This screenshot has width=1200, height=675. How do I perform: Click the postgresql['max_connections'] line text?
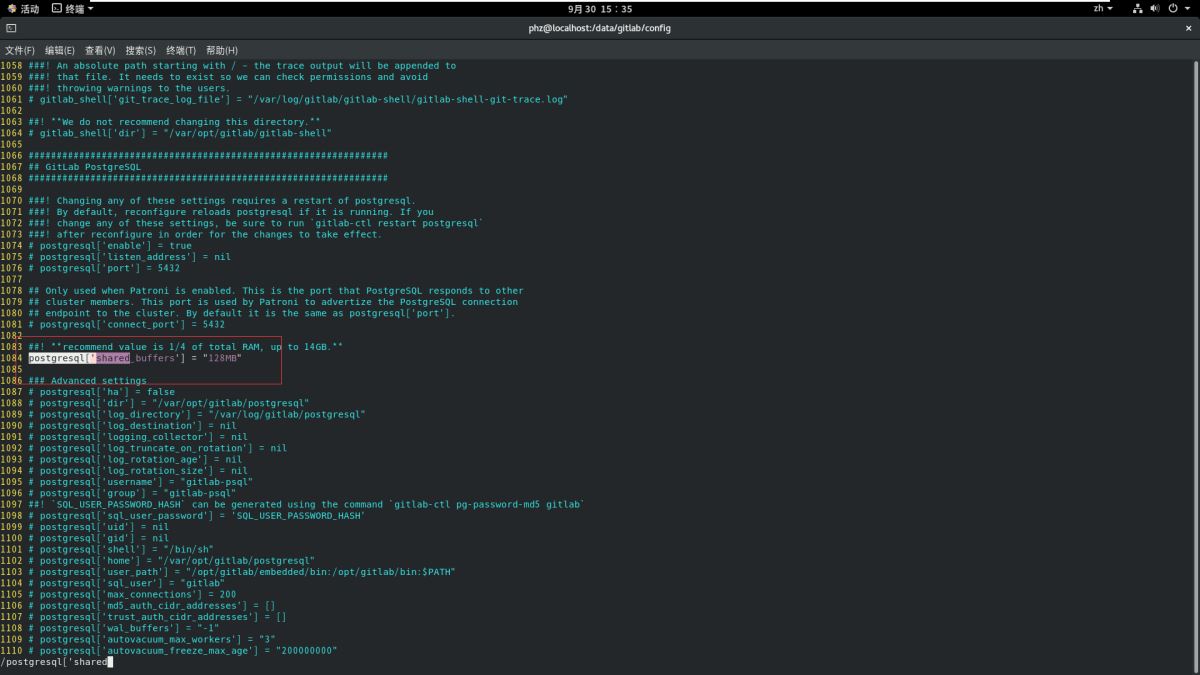(132, 594)
